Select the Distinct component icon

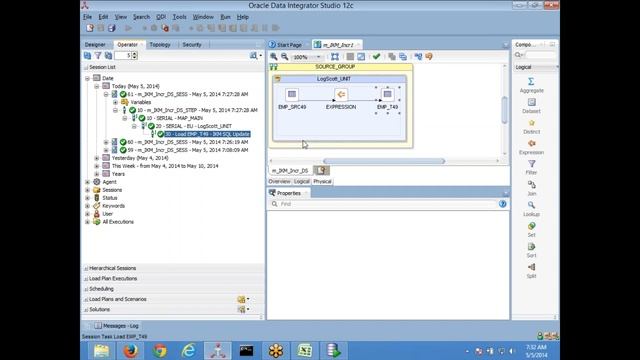click(531, 123)
